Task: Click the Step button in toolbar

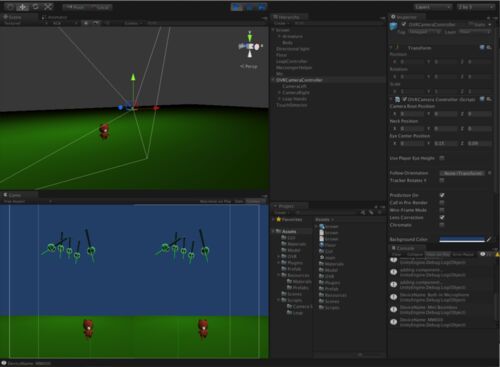Action: pos(261,7)
